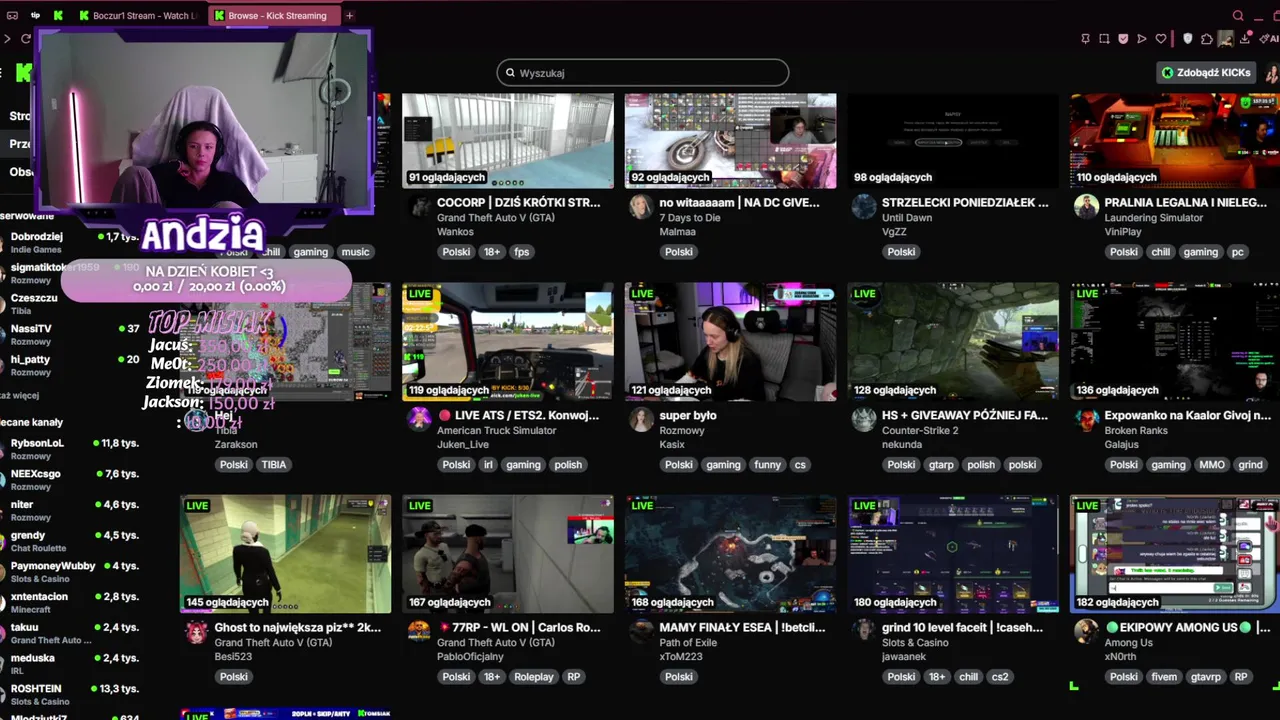The image size is (1280, 720).
Task: Open the GX Corner gamepad icon
Action: click(x=12, y=16)
